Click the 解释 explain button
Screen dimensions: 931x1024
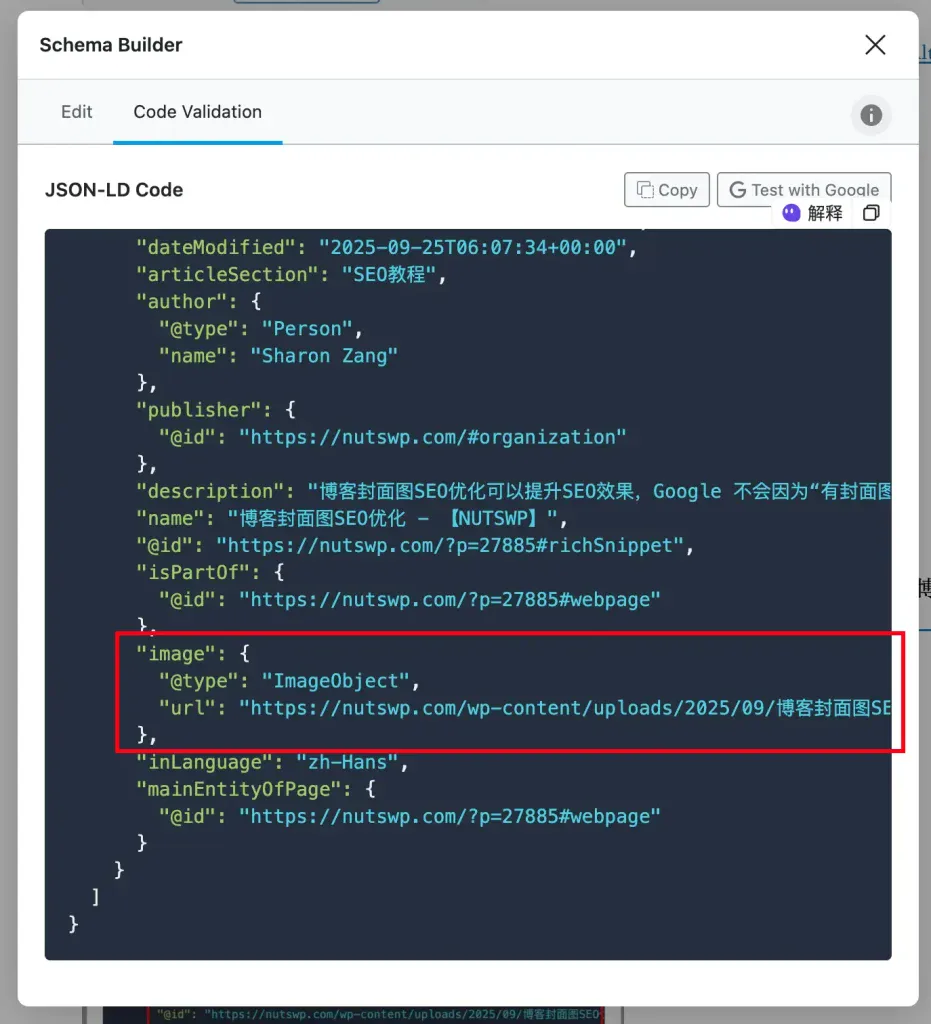pos(825,213)
